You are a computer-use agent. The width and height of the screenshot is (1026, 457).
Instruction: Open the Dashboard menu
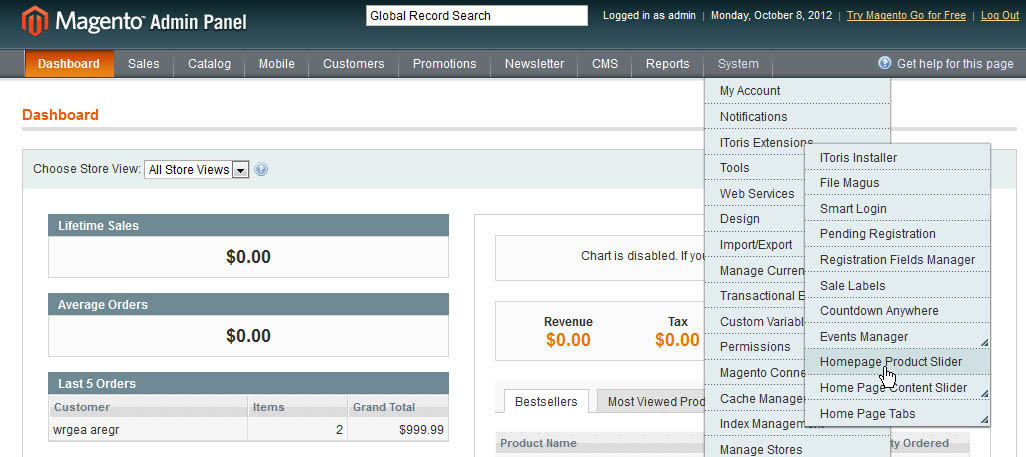[x=69, y=64]
